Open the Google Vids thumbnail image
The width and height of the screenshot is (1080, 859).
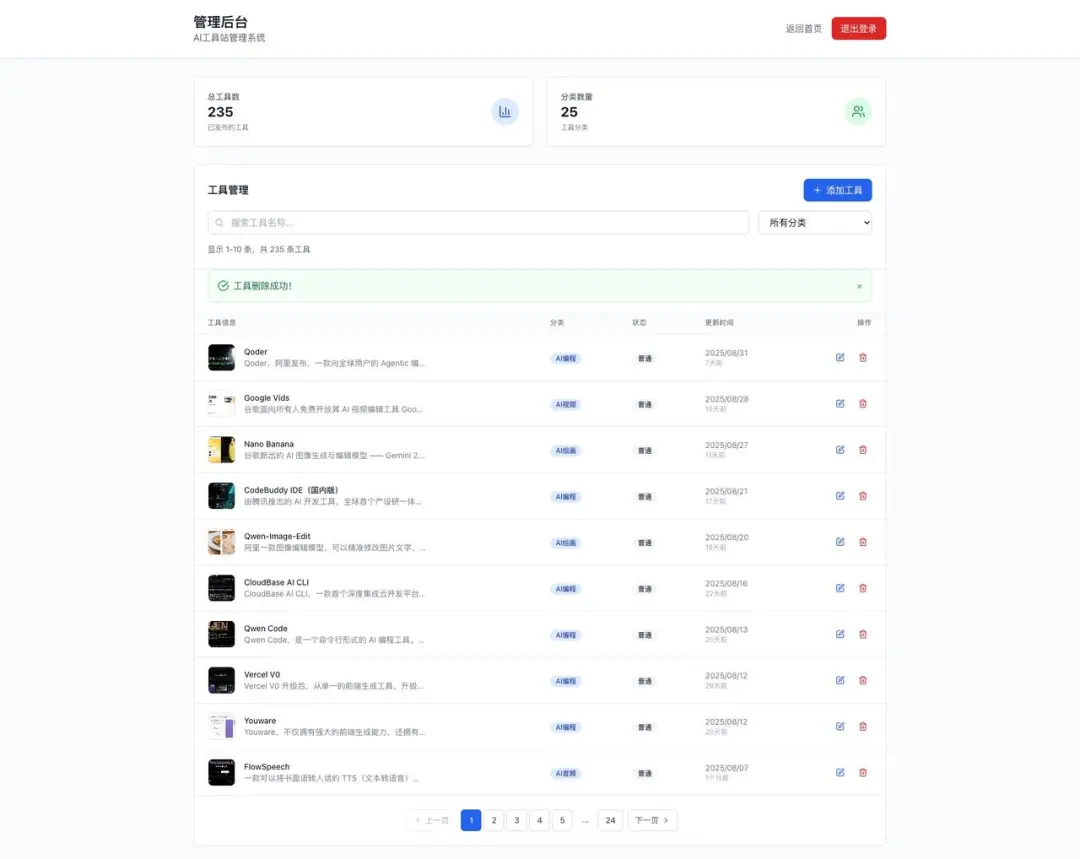[x=221, y=404]
